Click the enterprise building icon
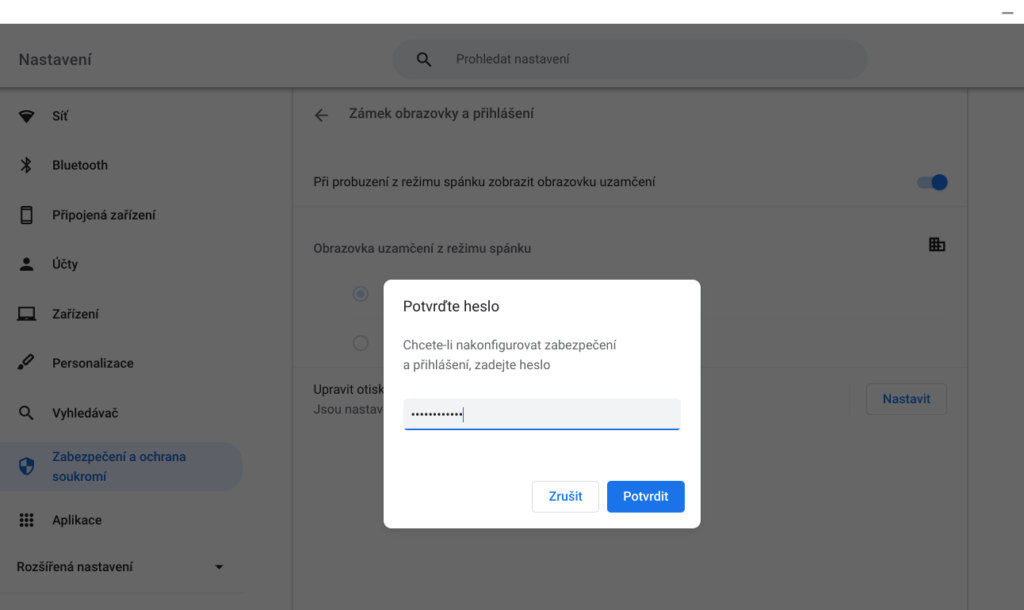 coord(937,245)
